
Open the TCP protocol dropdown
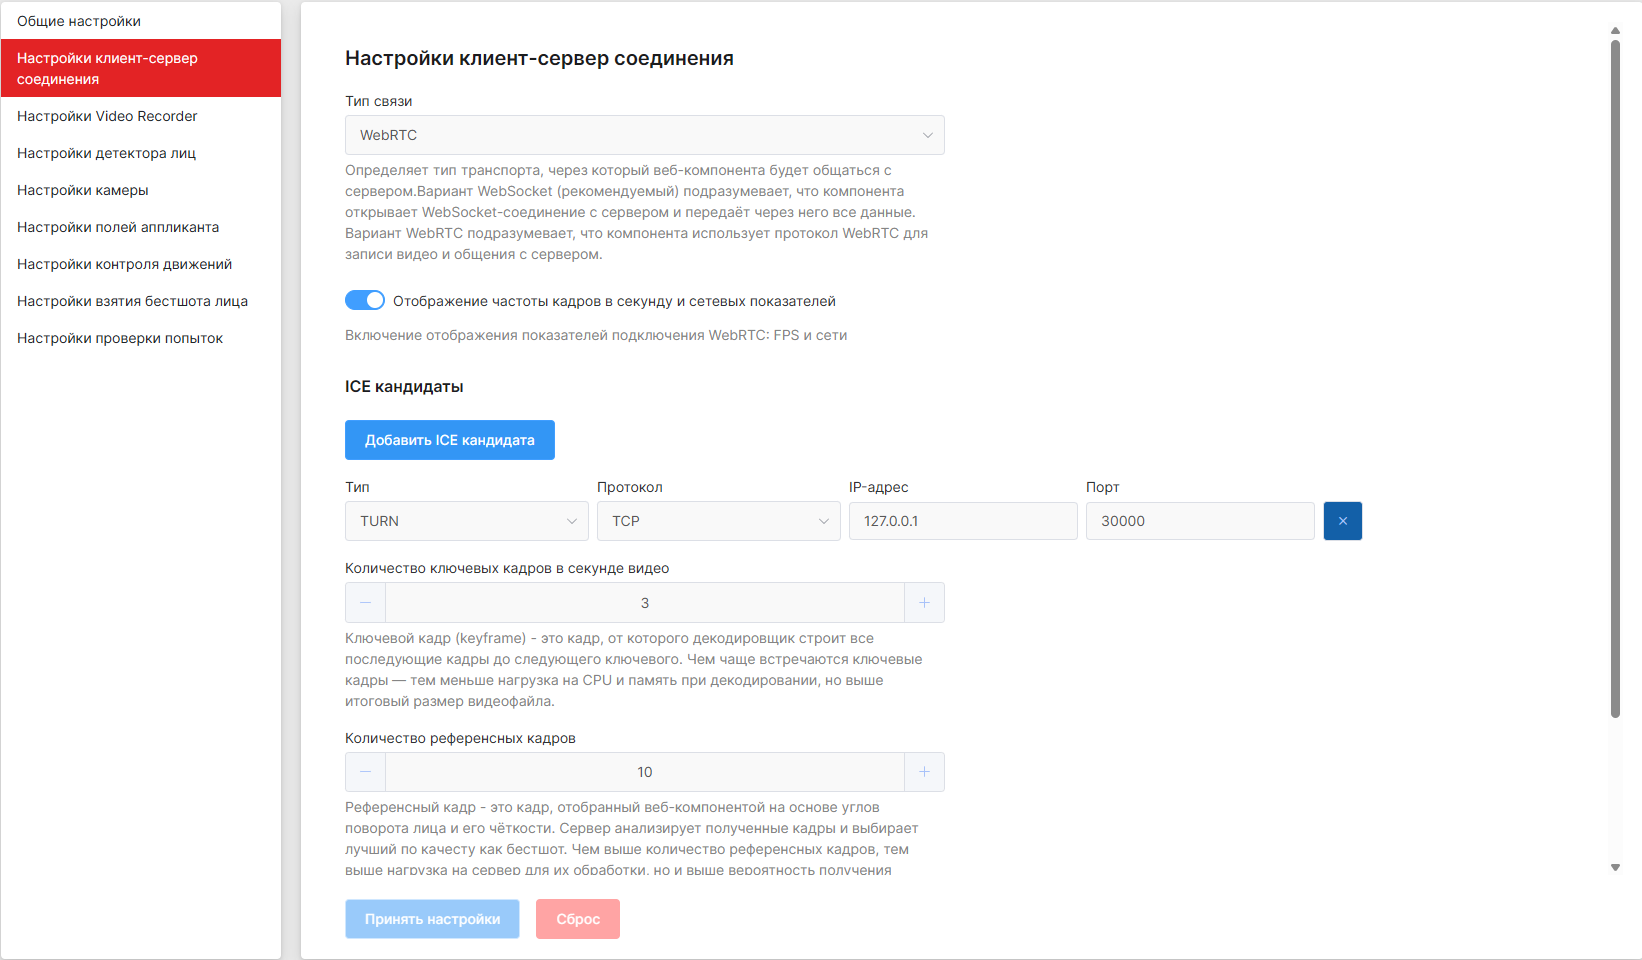tap(718, 521)
